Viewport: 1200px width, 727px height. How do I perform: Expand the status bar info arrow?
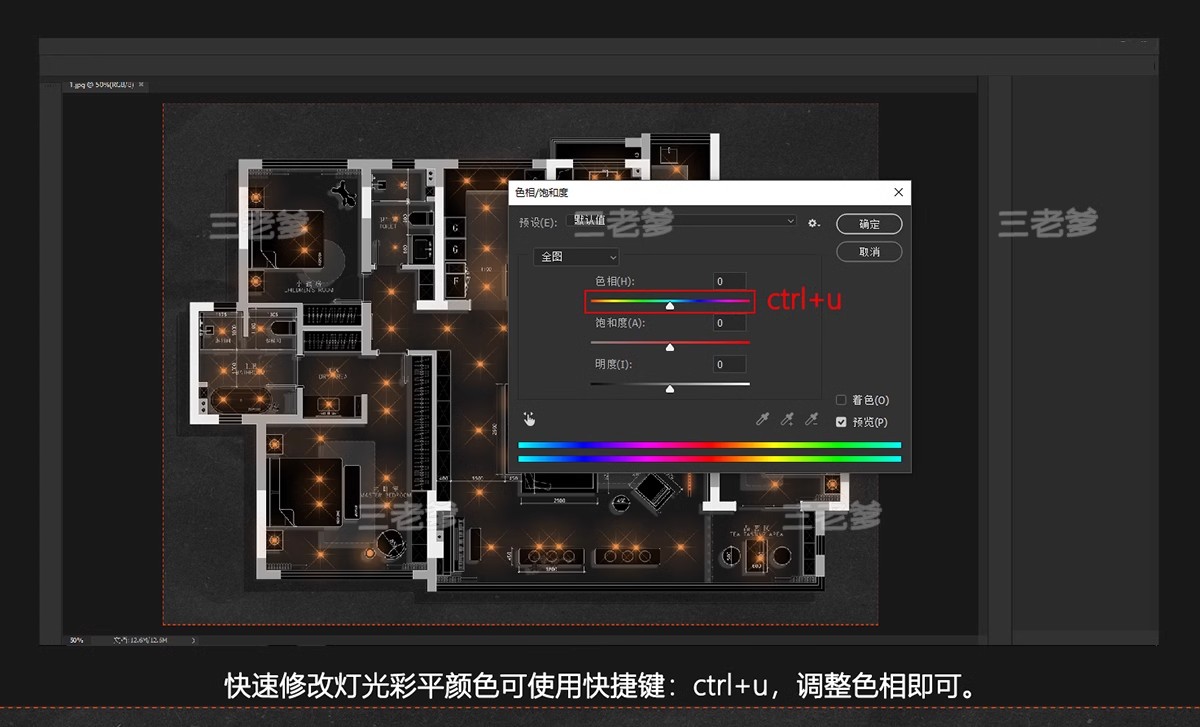pos(193,639)
